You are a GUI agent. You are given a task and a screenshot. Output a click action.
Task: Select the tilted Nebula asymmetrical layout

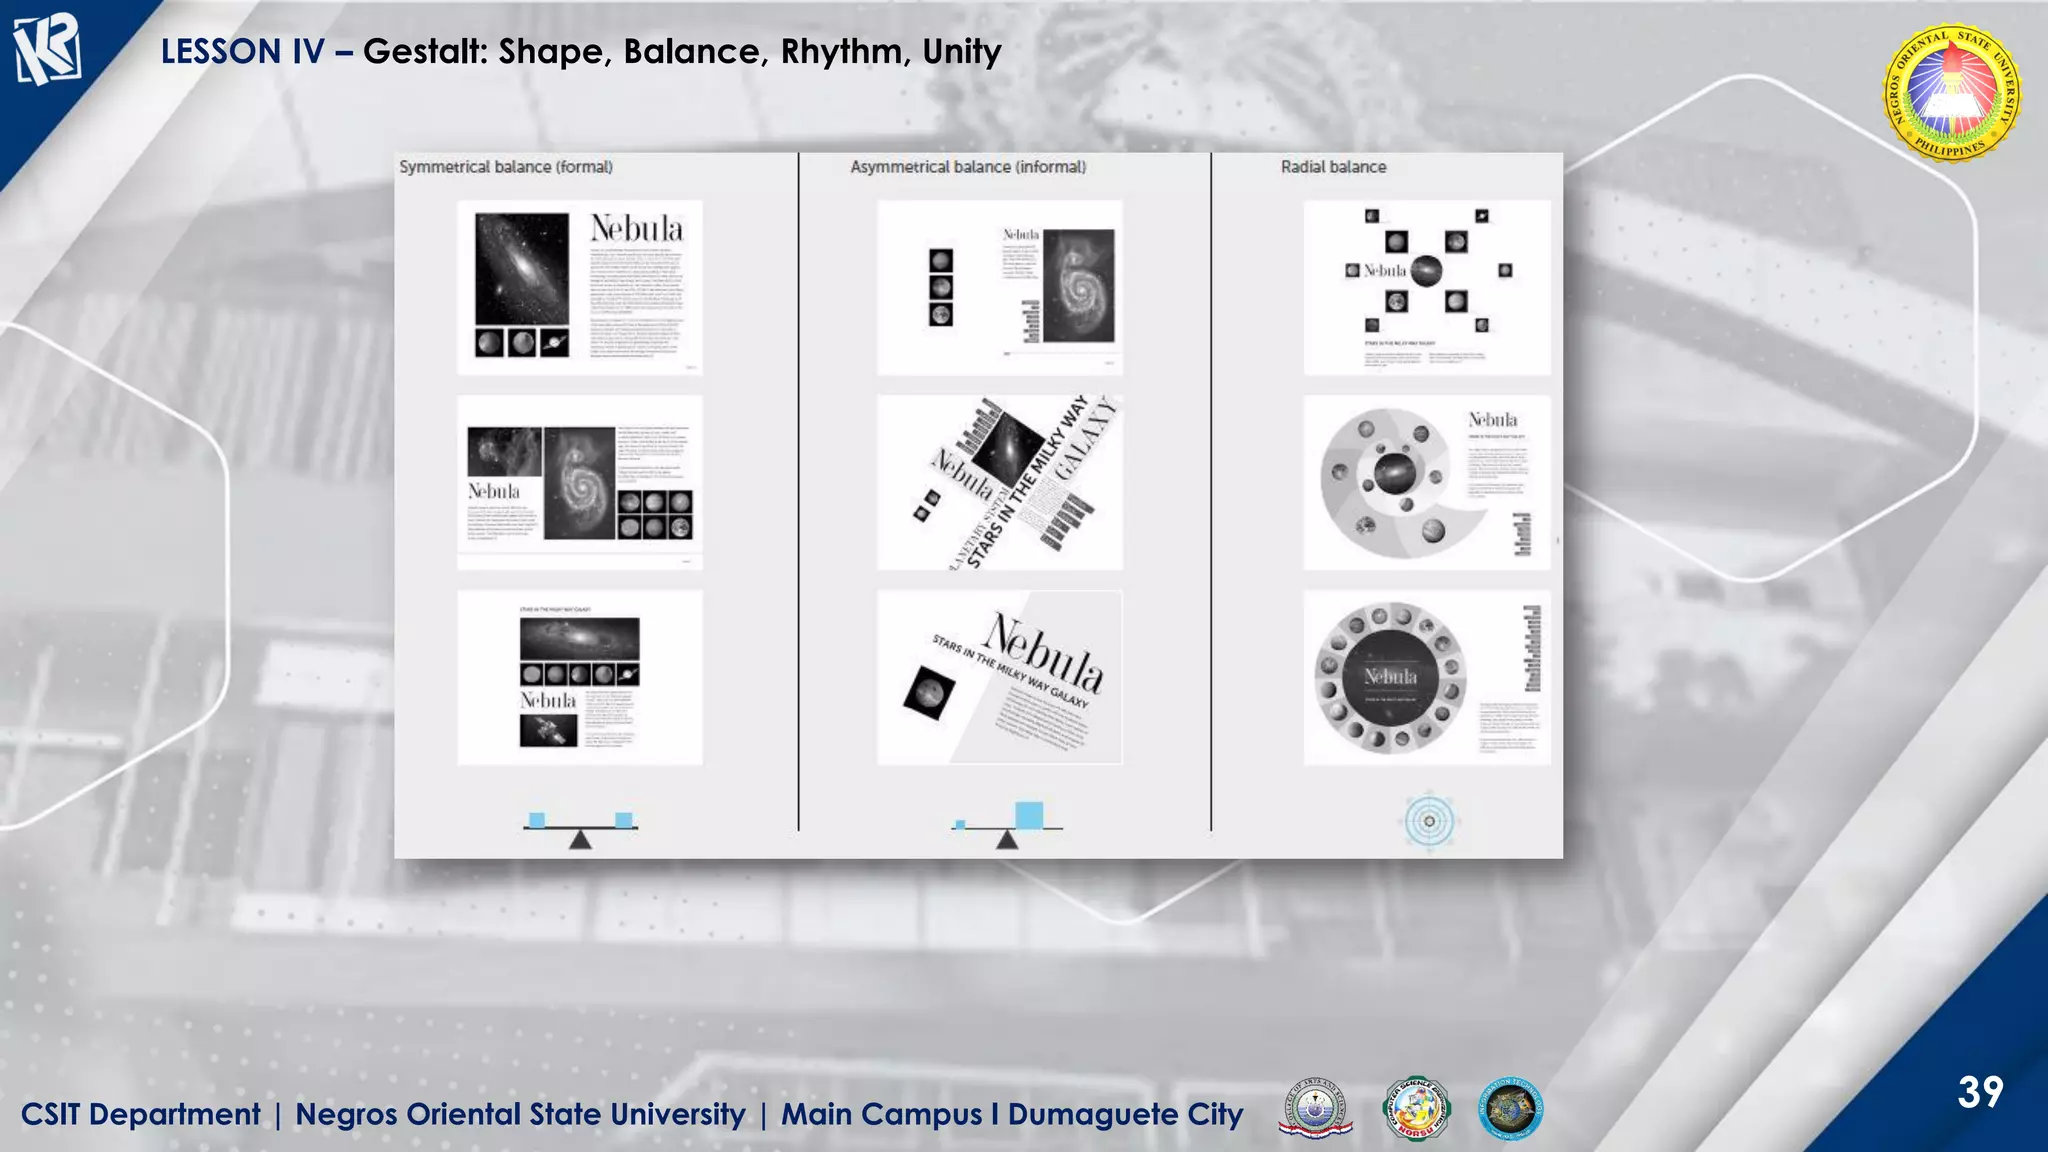tap(1000, 678)
